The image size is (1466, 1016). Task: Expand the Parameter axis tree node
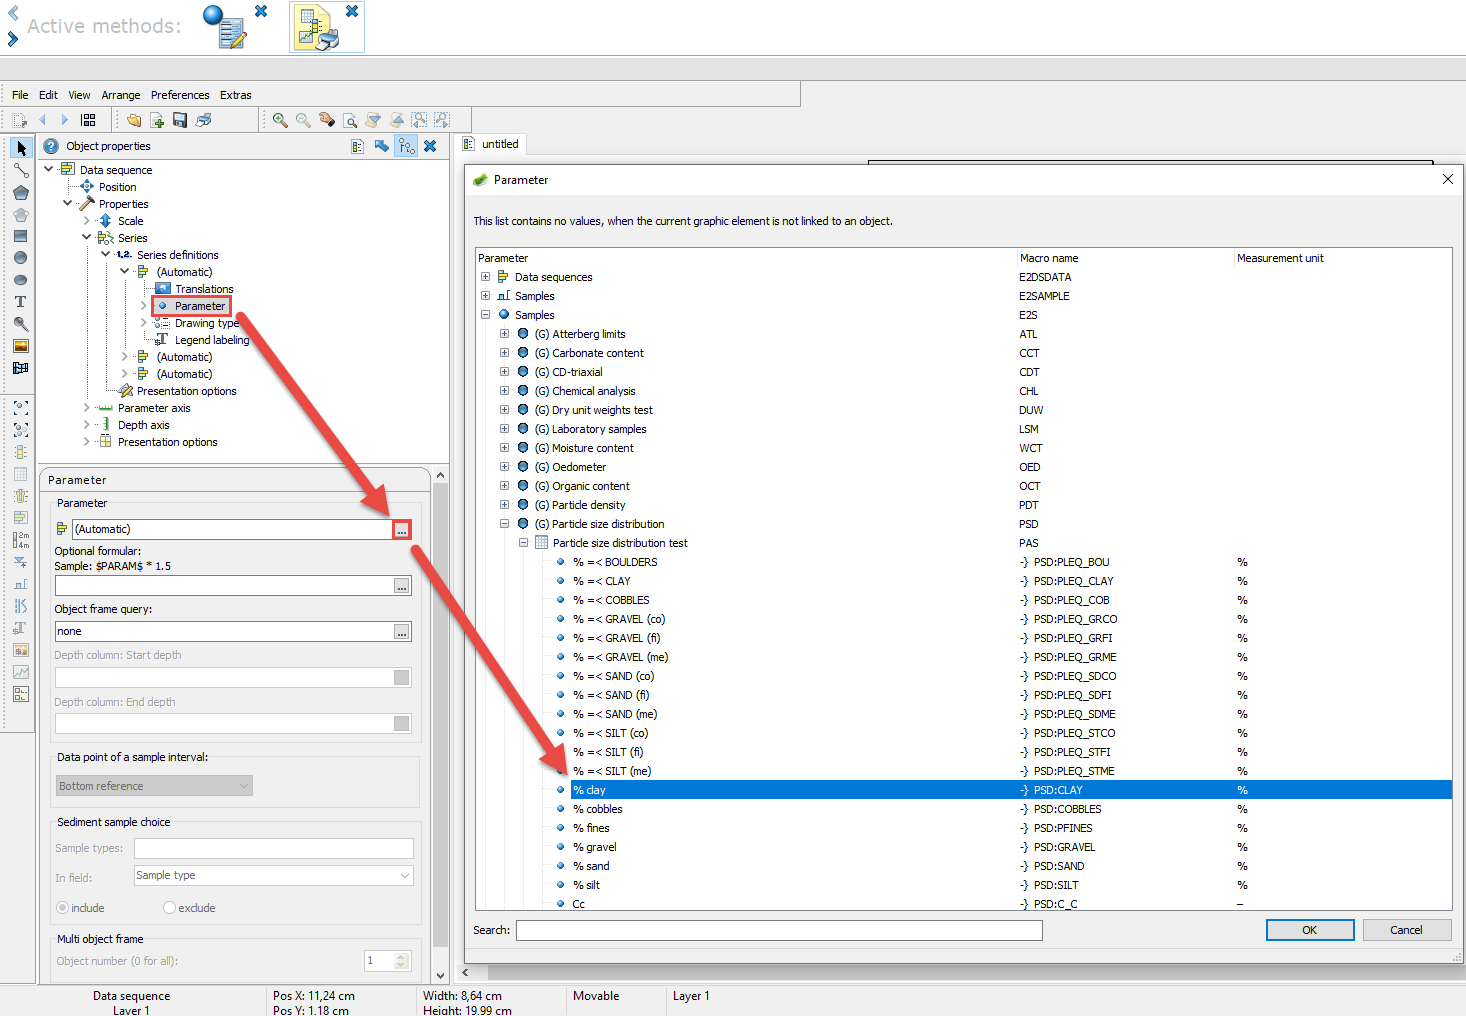coord(86,408)
